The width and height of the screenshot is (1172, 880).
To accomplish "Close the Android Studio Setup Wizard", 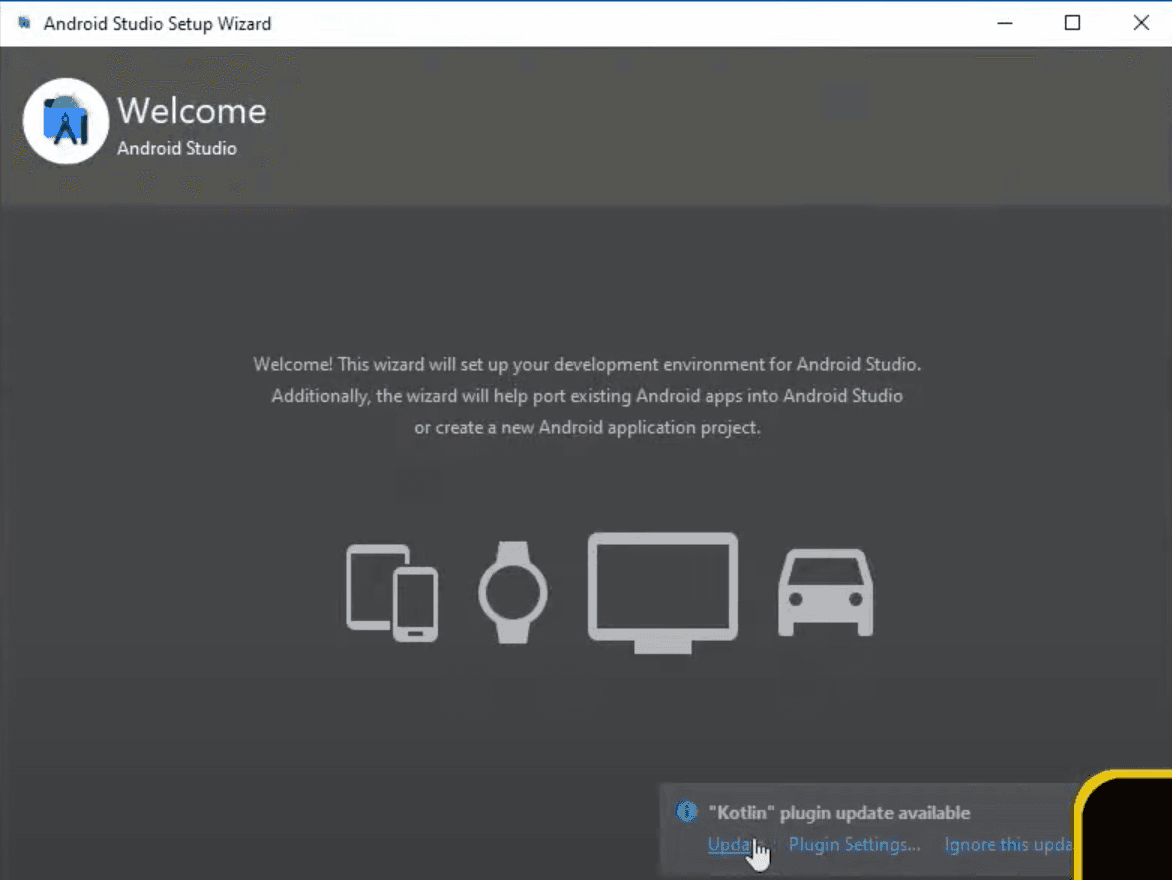I will pyautogui.click(x=1141, y=22).
